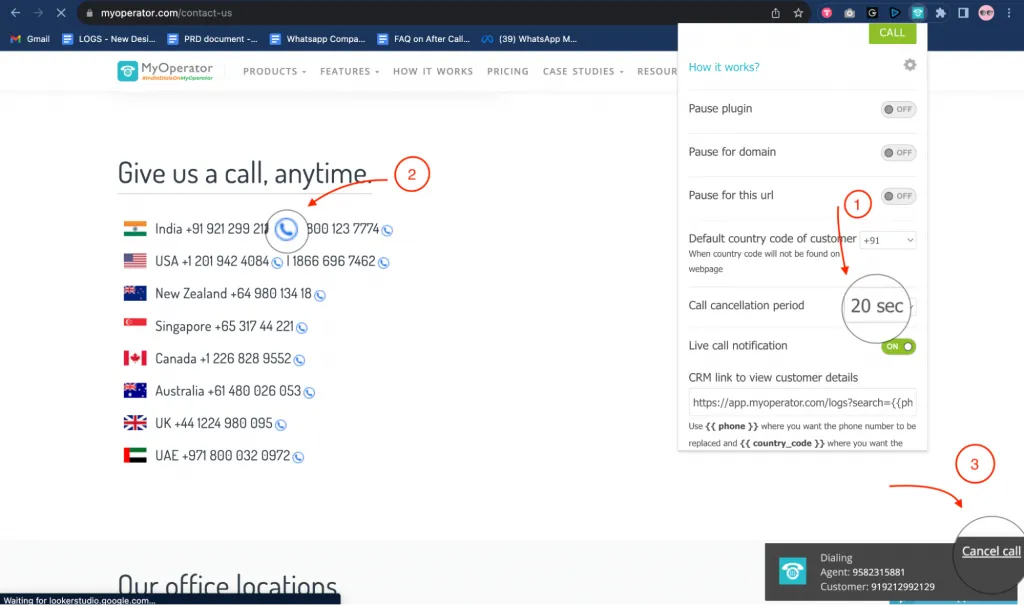Click the Grammarly G extension icon

(x=872, y=13)
